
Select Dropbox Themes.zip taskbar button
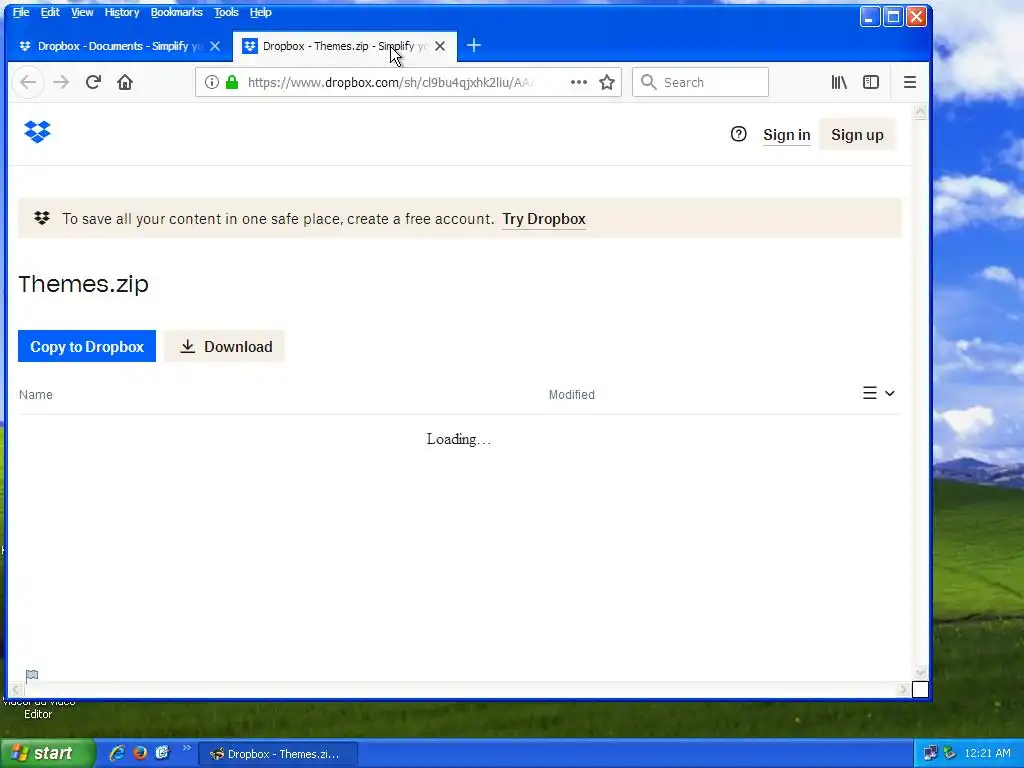click(278, 754)
